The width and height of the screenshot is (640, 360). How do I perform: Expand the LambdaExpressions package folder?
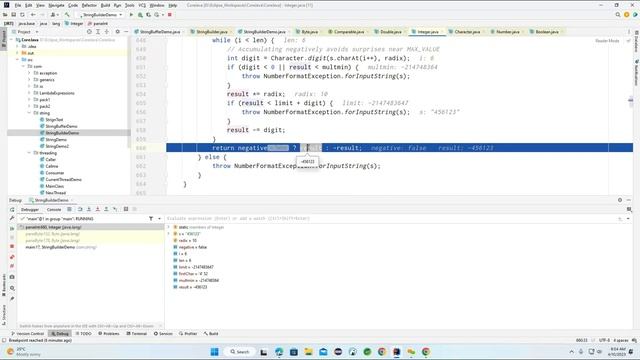[29, 93]
